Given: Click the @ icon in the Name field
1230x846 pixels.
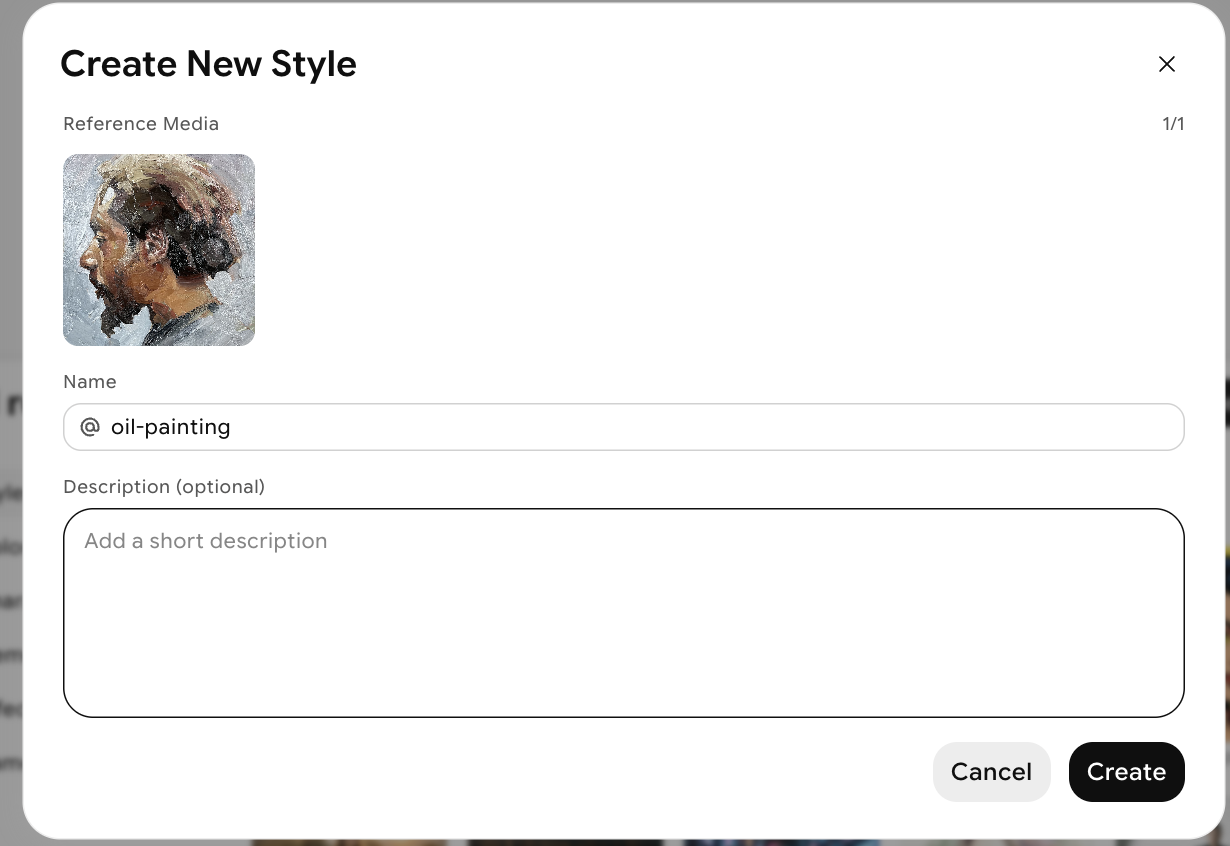Looking at the screenshot, I should point(89,426).
